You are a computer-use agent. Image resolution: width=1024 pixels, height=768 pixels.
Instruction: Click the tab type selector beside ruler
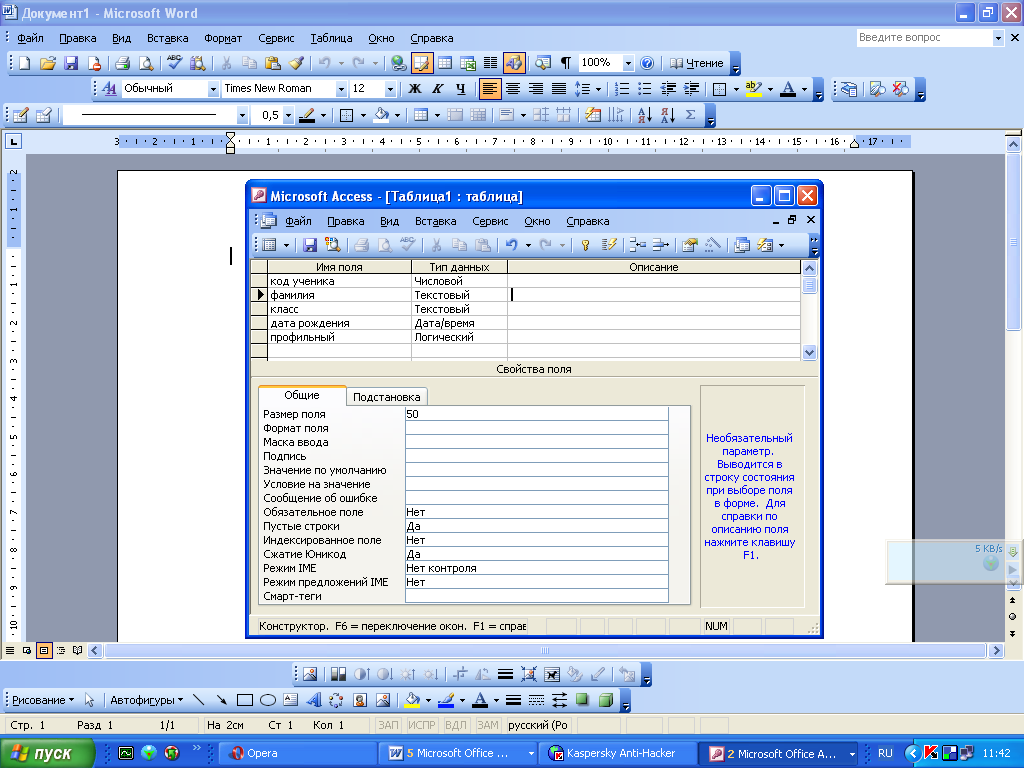[13, 141]
